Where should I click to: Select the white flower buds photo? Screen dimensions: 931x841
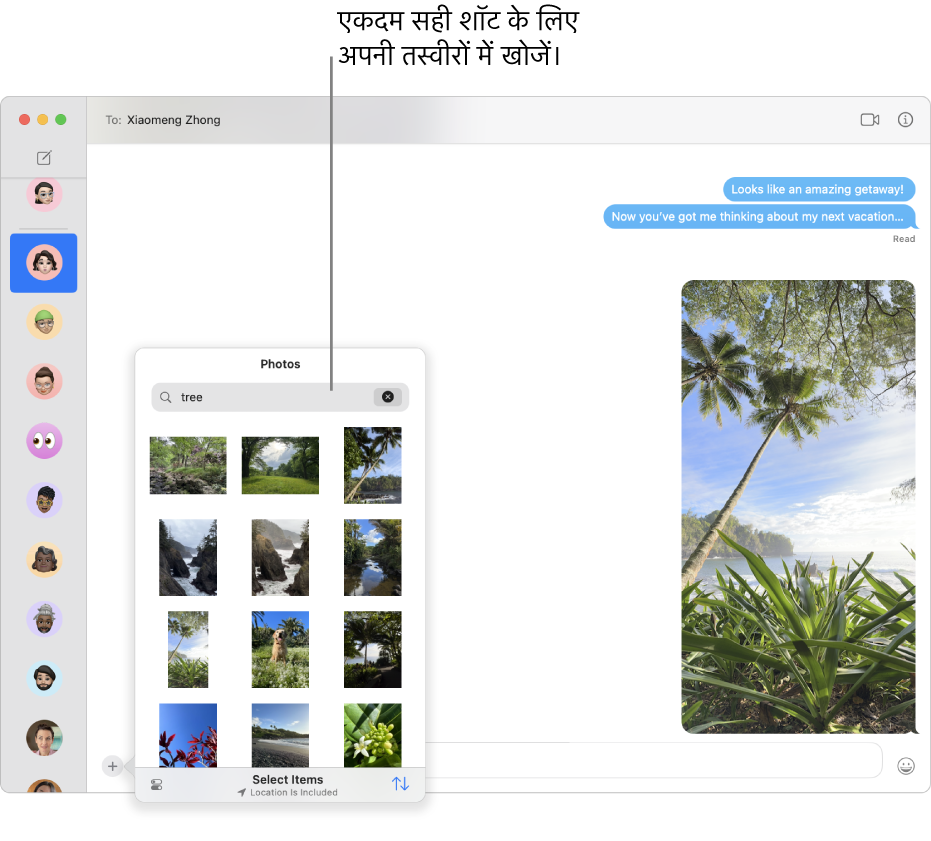tap(372, 735)
